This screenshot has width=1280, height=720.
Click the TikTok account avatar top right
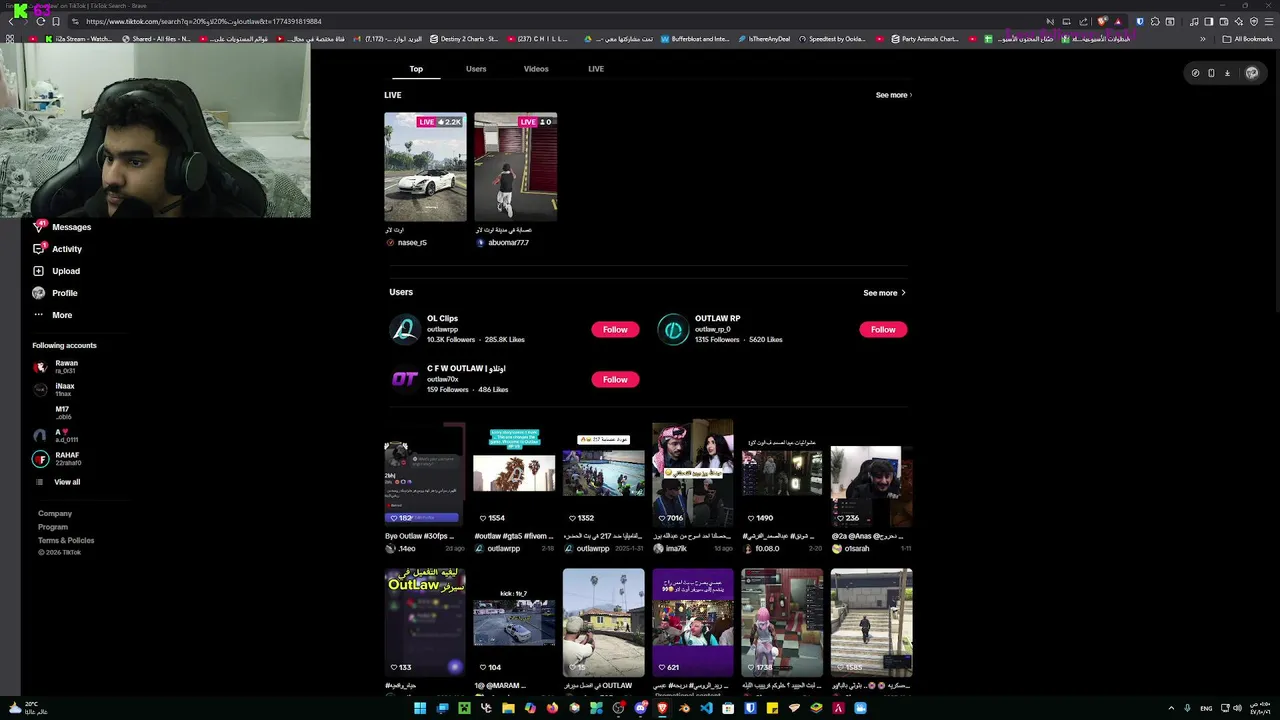click(x=1251, y=73)
